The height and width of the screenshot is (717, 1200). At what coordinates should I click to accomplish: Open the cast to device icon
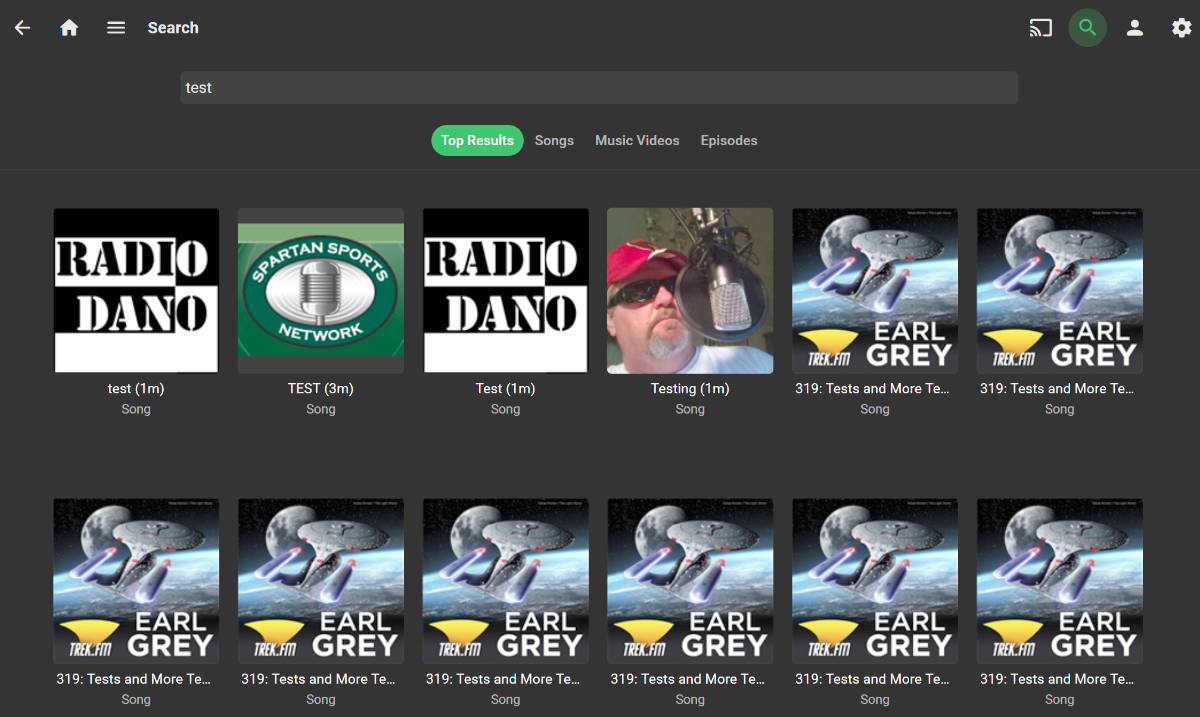point(1041,28)
